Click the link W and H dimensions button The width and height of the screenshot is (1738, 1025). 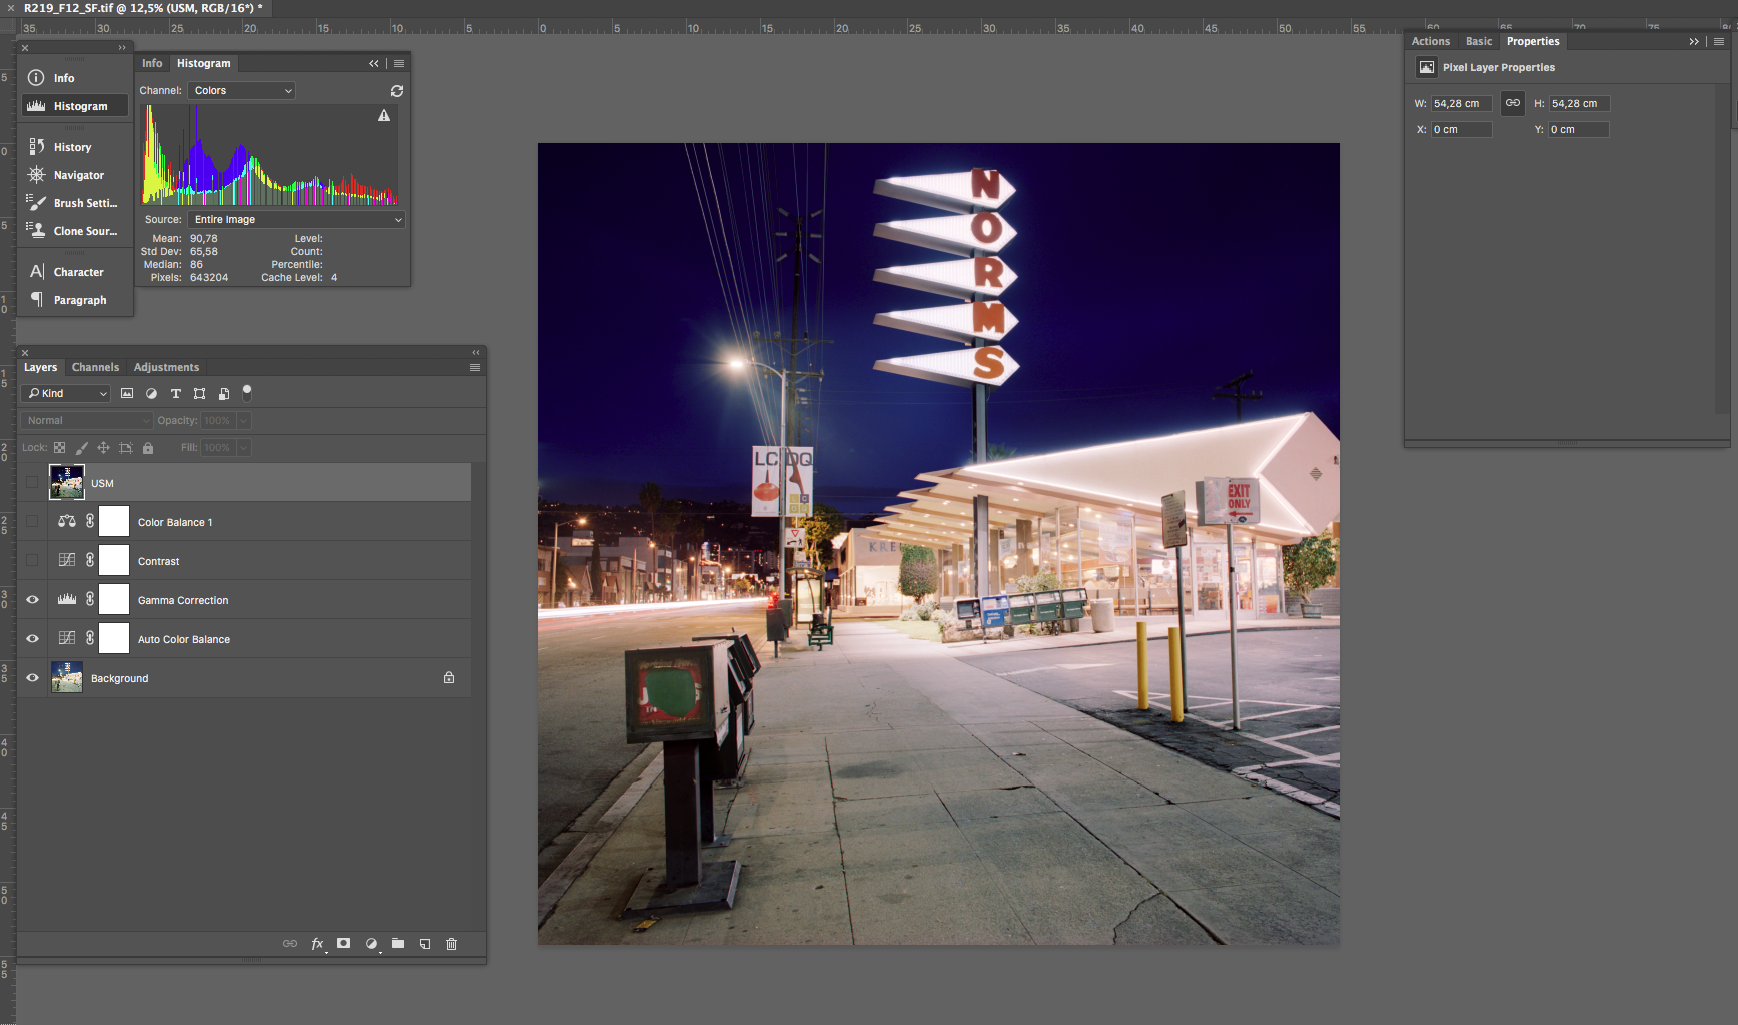click(x=1512, y=103)
